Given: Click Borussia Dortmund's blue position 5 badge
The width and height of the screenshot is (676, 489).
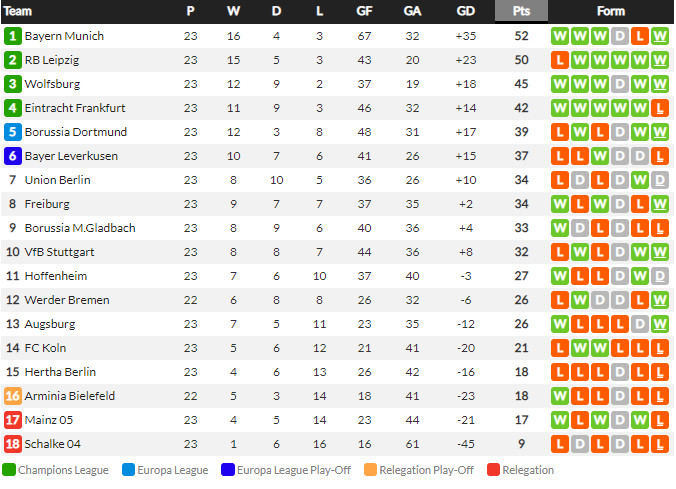Looking at the screenshot, I should click(x=13, y=132).
